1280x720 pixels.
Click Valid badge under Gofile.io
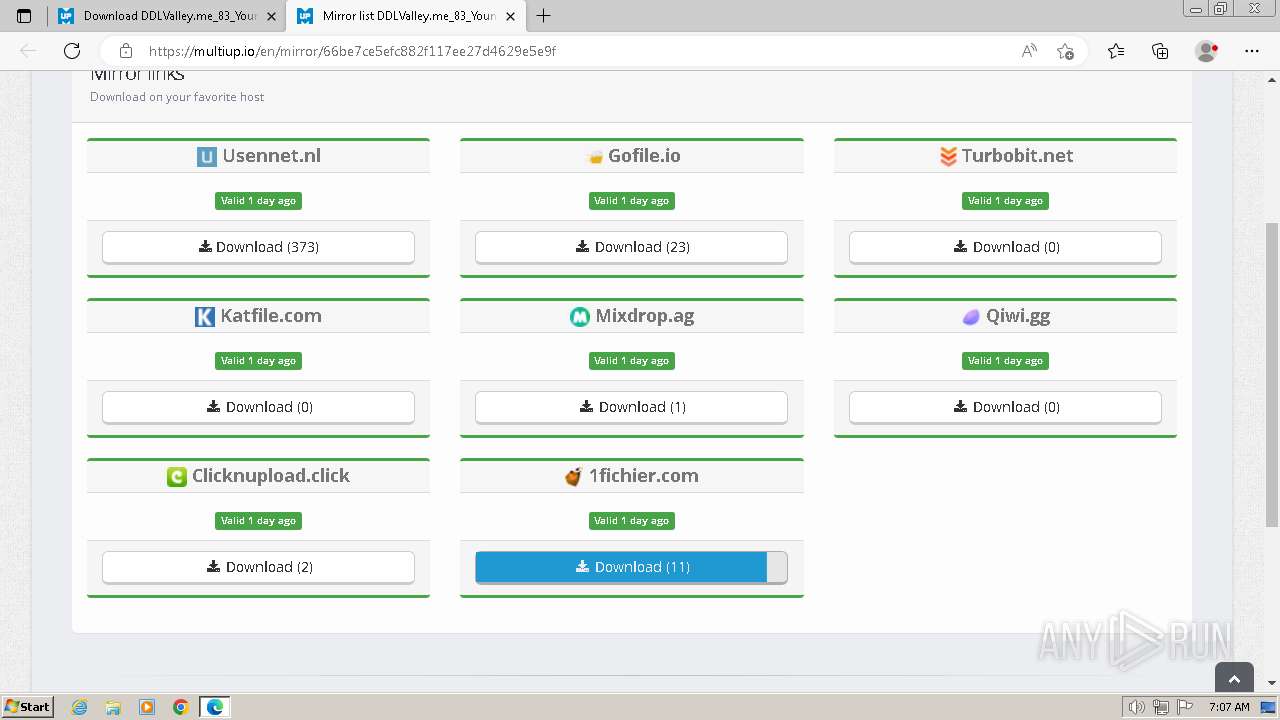631,201
